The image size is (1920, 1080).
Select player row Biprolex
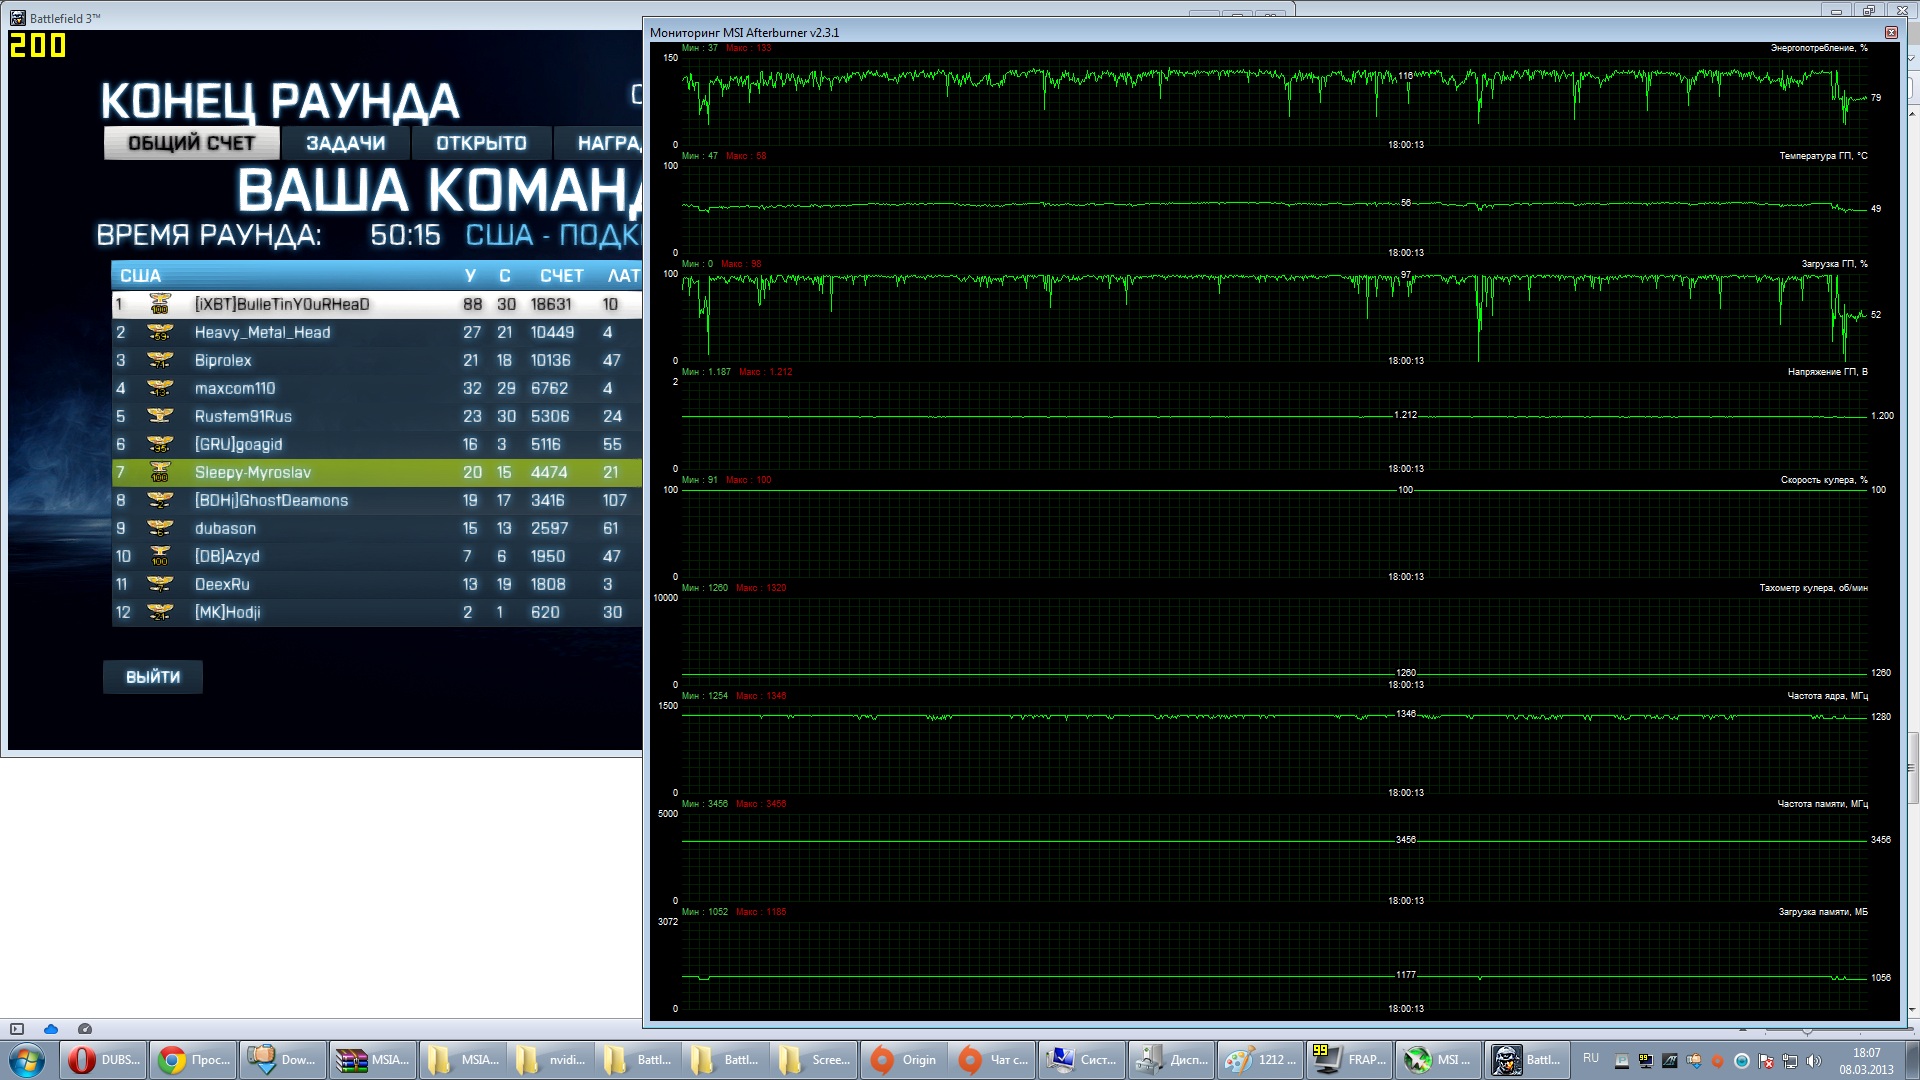377,360
